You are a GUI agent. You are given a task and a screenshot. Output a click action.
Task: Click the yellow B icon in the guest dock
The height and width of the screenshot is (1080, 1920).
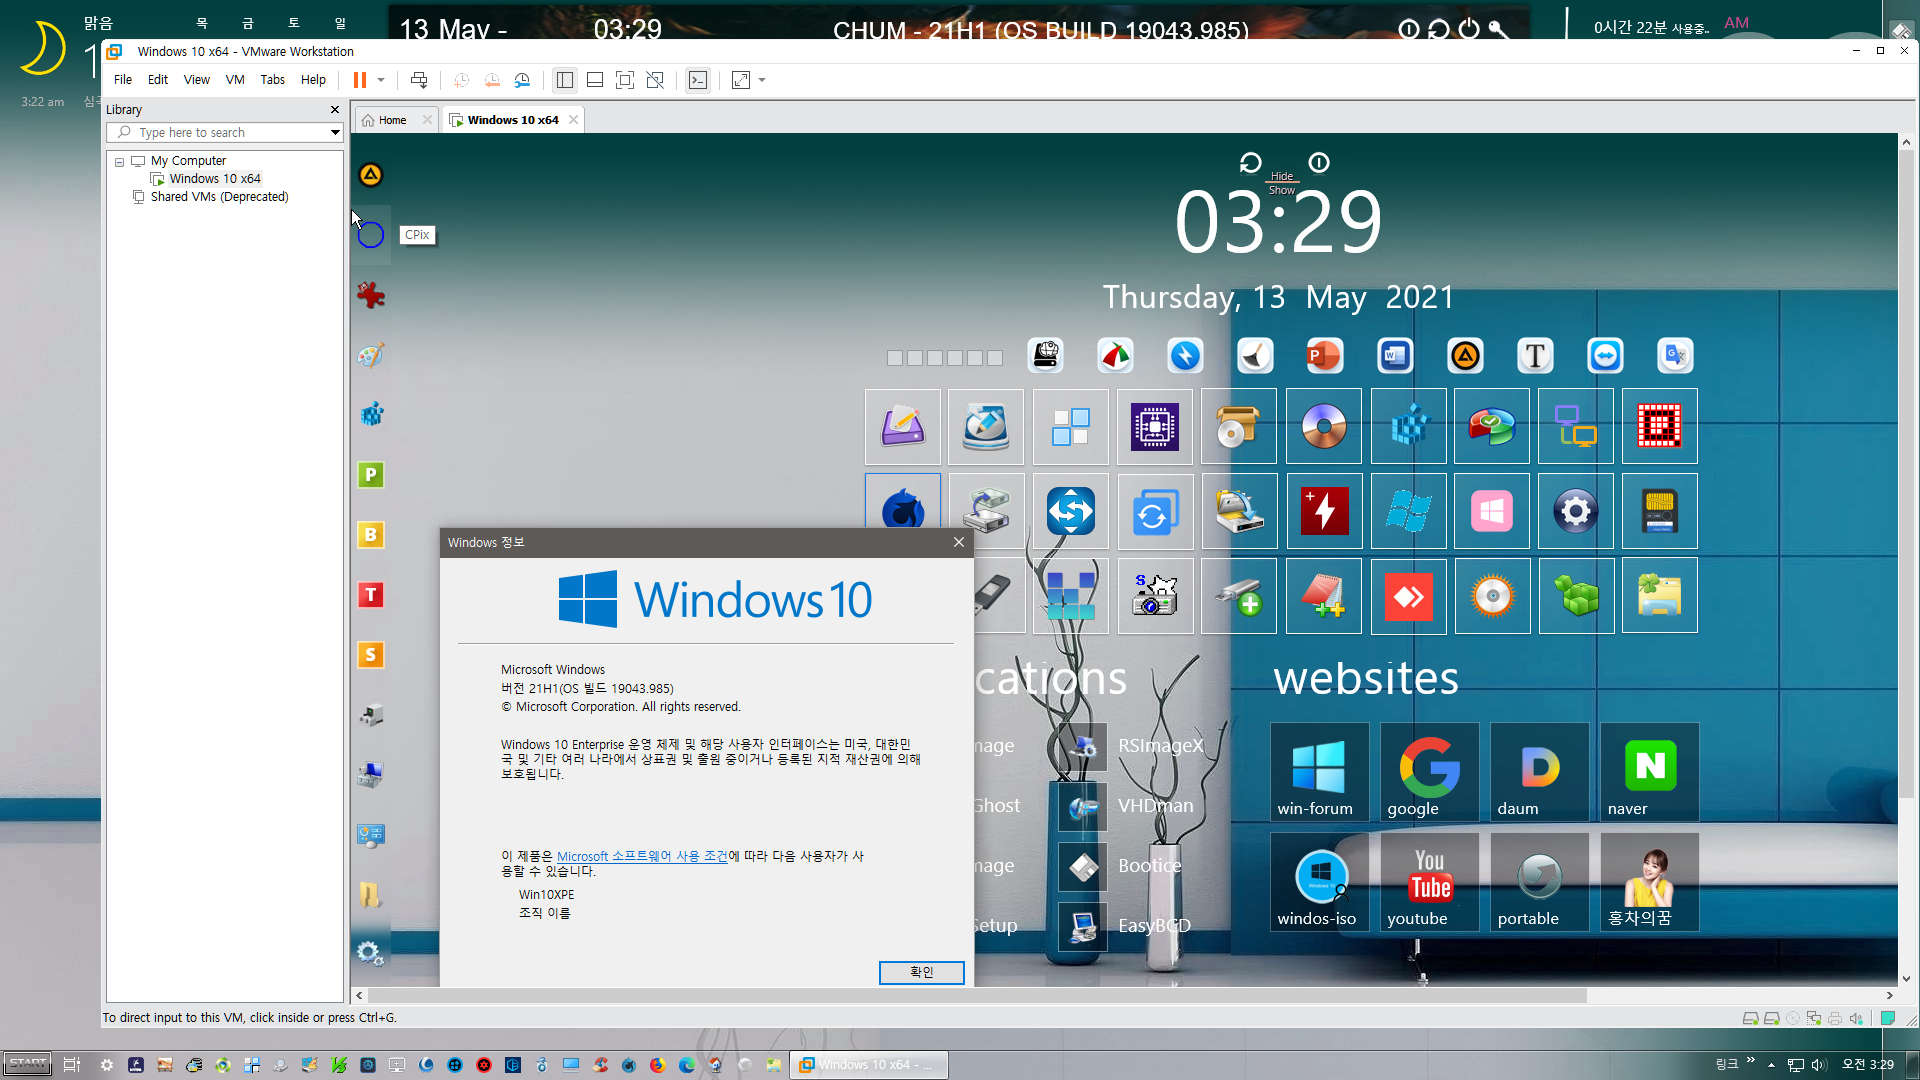[371, 535]
